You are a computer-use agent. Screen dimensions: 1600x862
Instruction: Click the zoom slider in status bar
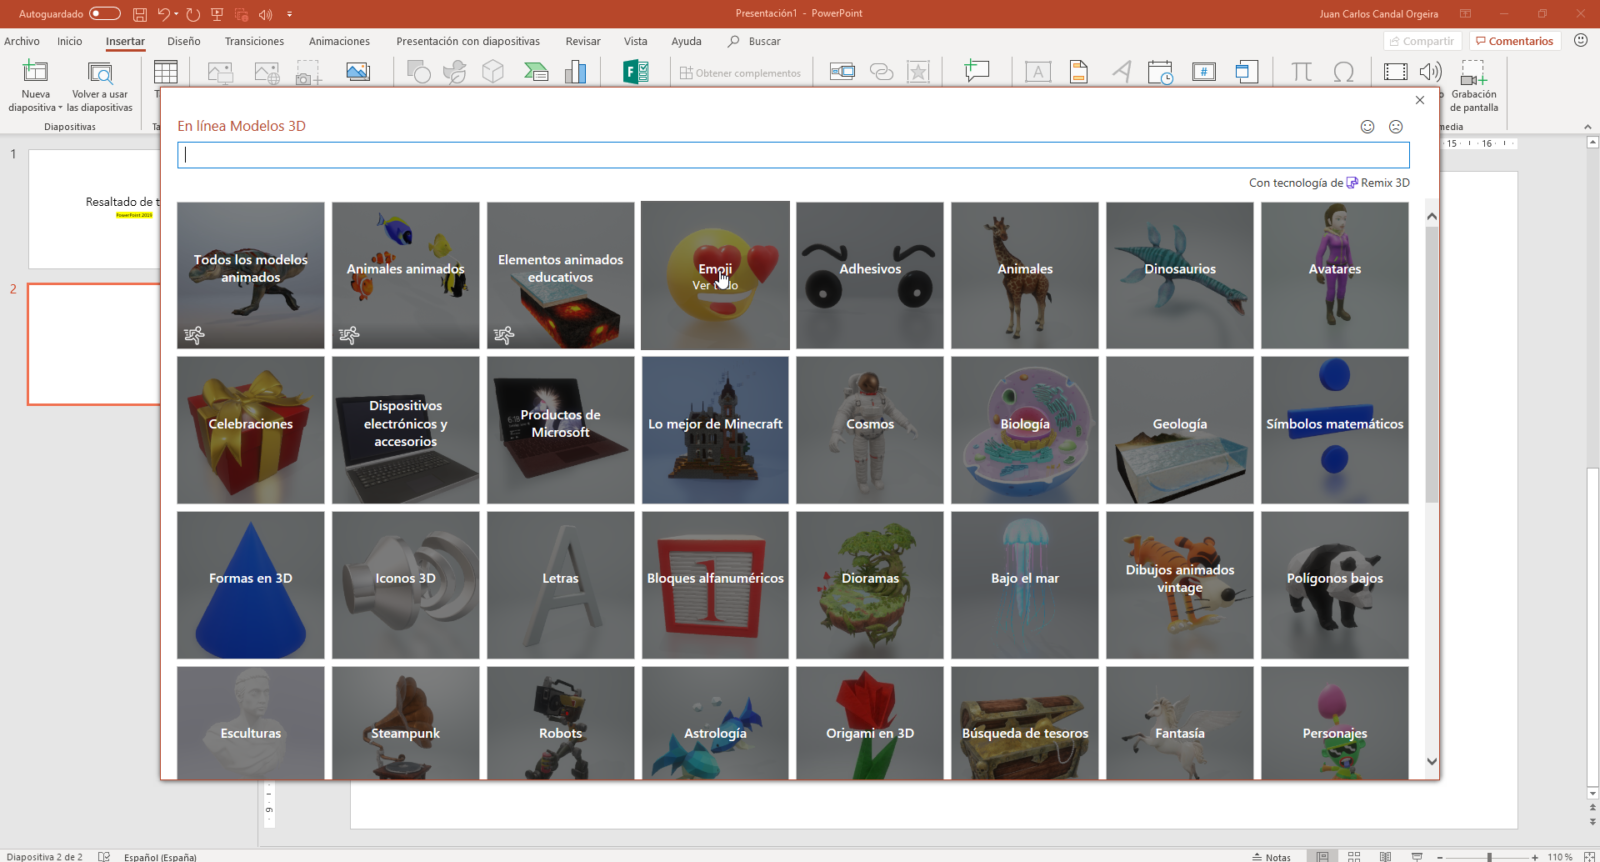click(1489, 856)
